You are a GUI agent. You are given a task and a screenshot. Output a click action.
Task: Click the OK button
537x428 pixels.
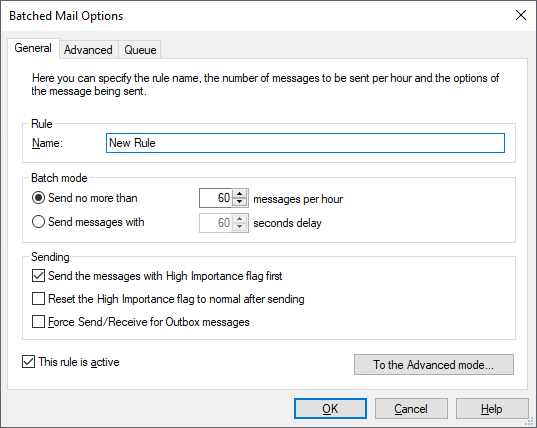tap(330, 408)
